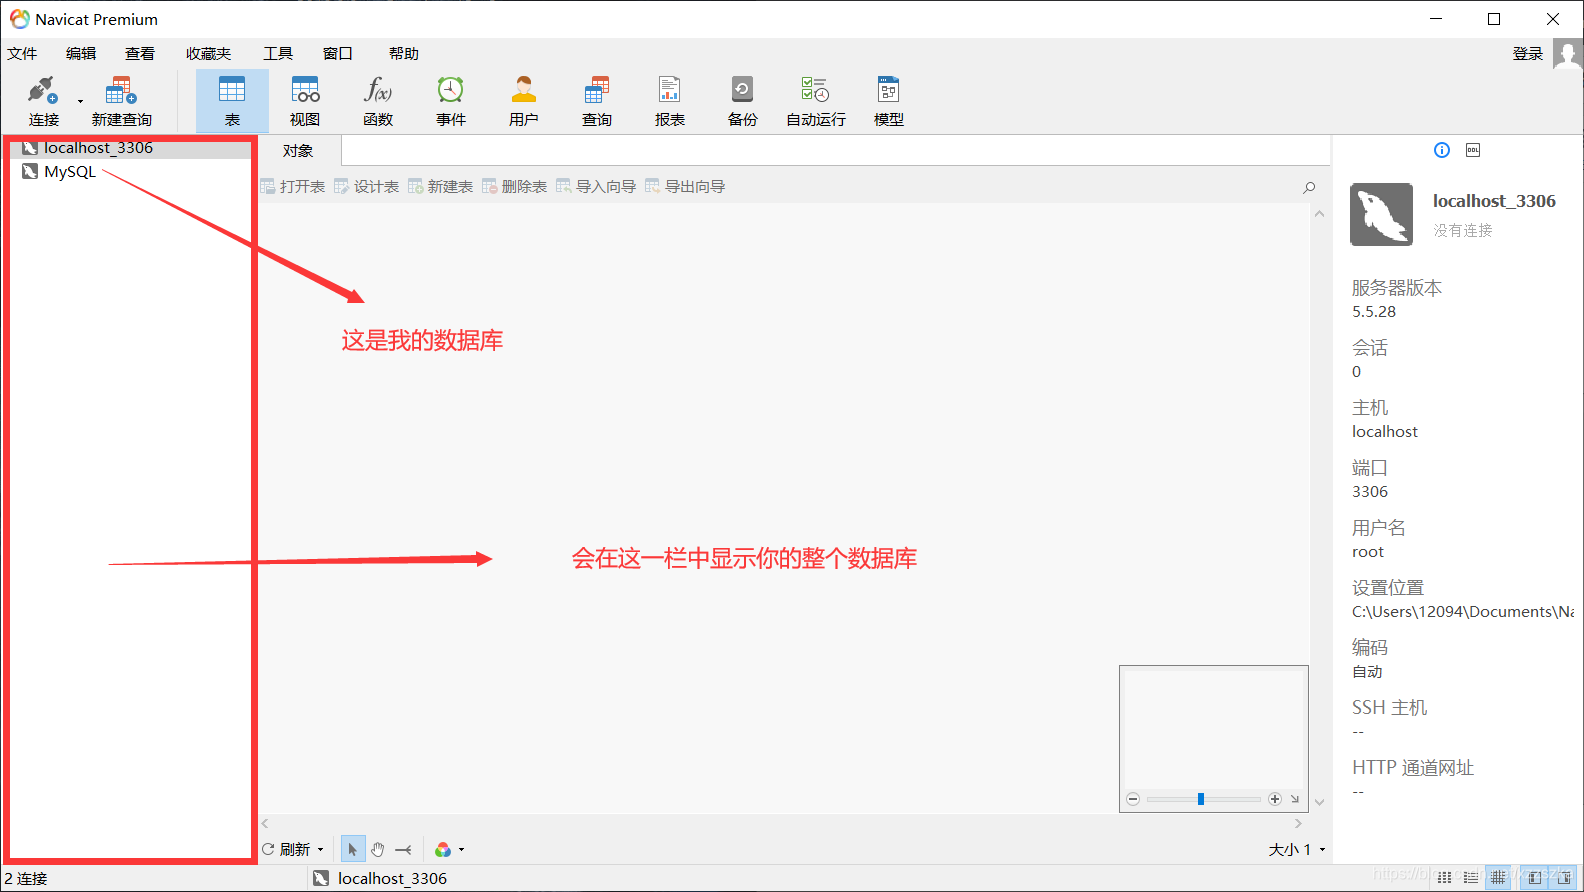Click the search magnifier icon
The image size is (1584, 892).
pyautogui.click(x=1309, y=187)
